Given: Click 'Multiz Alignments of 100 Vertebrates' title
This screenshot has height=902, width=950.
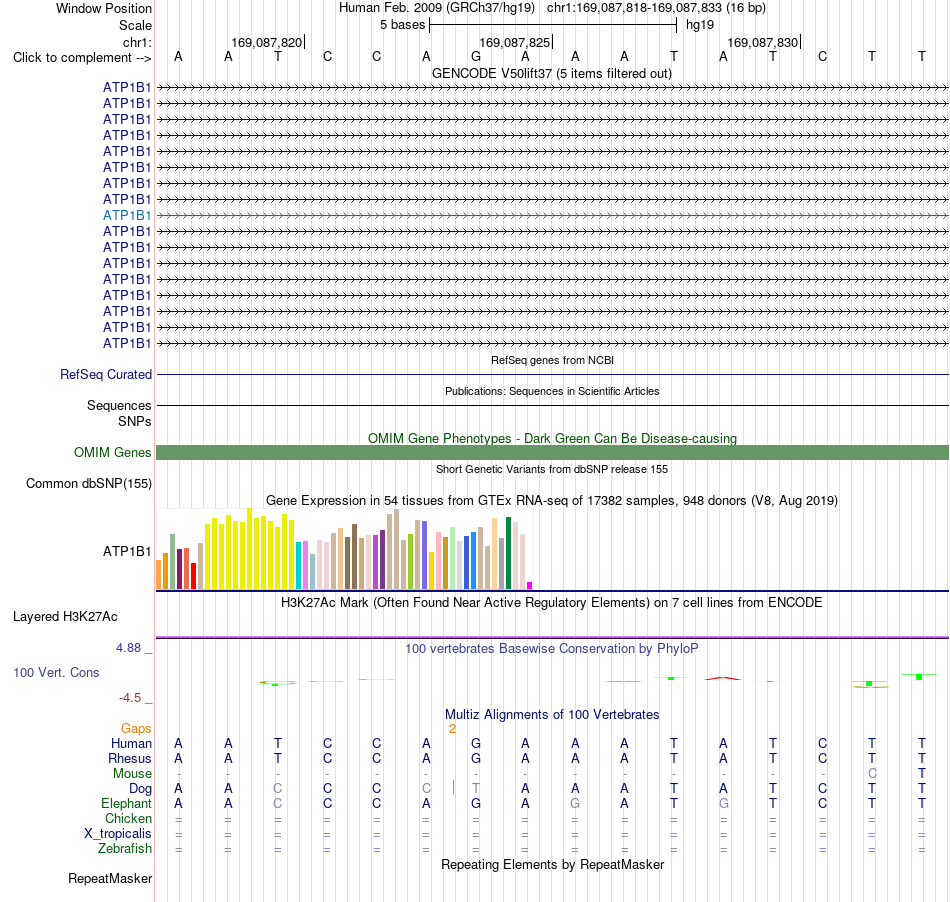Looking at the screenshot, I should click(x=552, y=715).
